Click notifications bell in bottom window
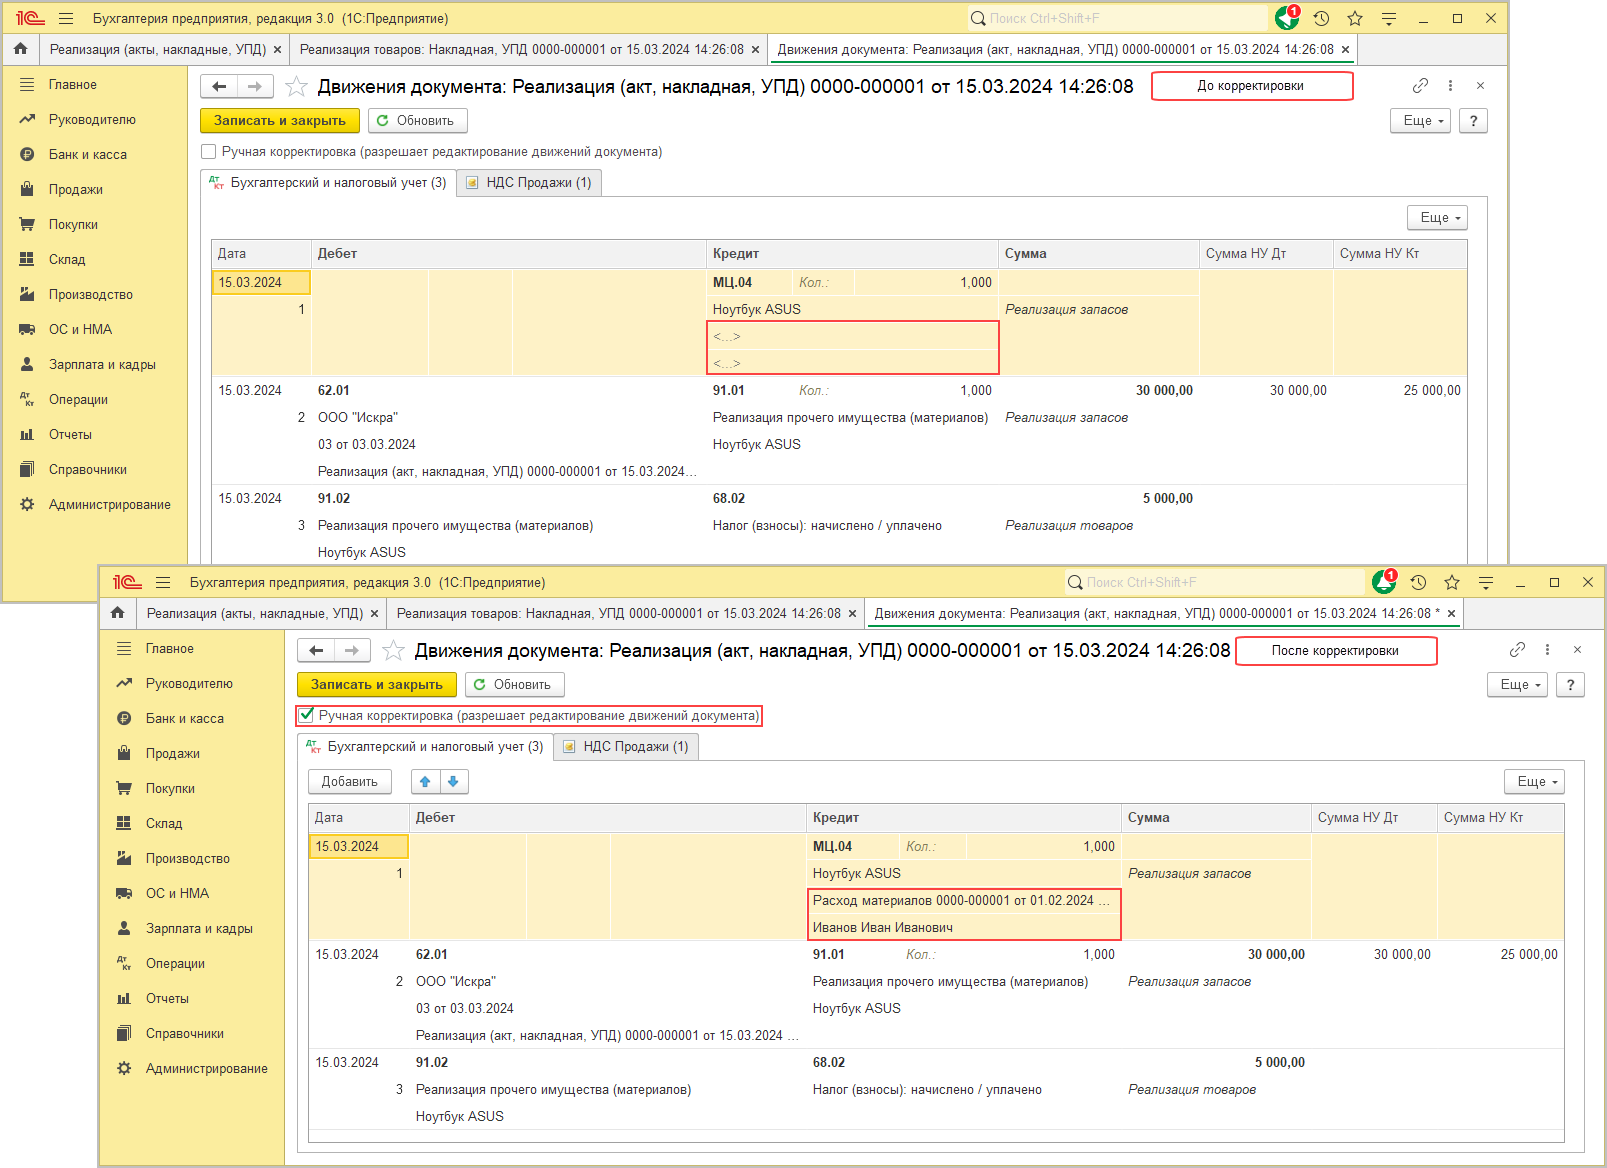Image resolution: width=1607 pixels, height=1168 pixels. click(x=1384, y=582)
